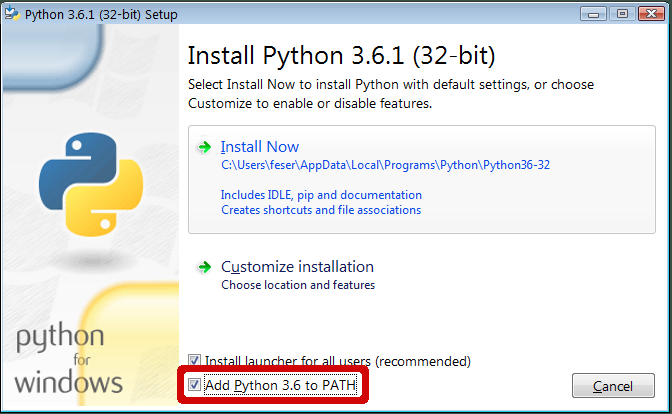The height and width of the screenshot is (414, 672).
Task: Cancel the Python setup
Action: (x=613, y=386)
